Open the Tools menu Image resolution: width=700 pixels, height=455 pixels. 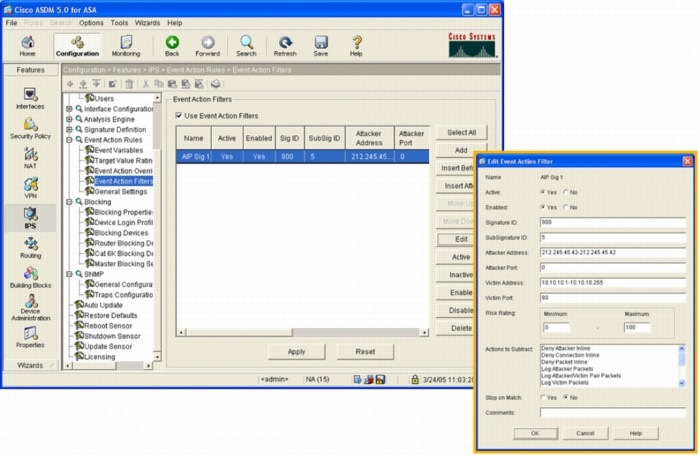pyautogui.click(x=119, y=23)
